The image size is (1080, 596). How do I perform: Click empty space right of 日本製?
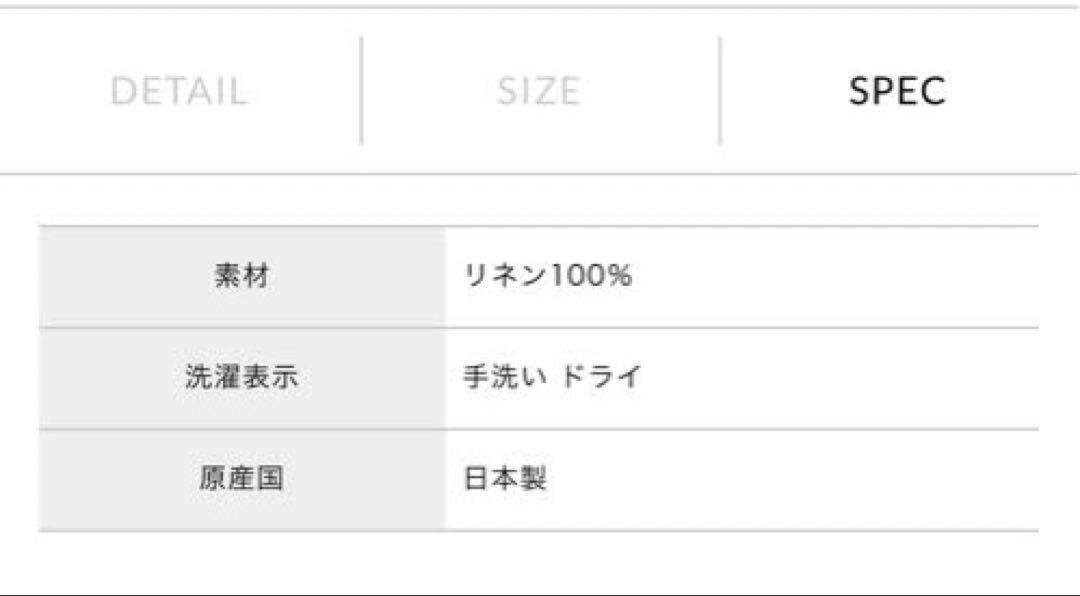click(x=792, y=479)
